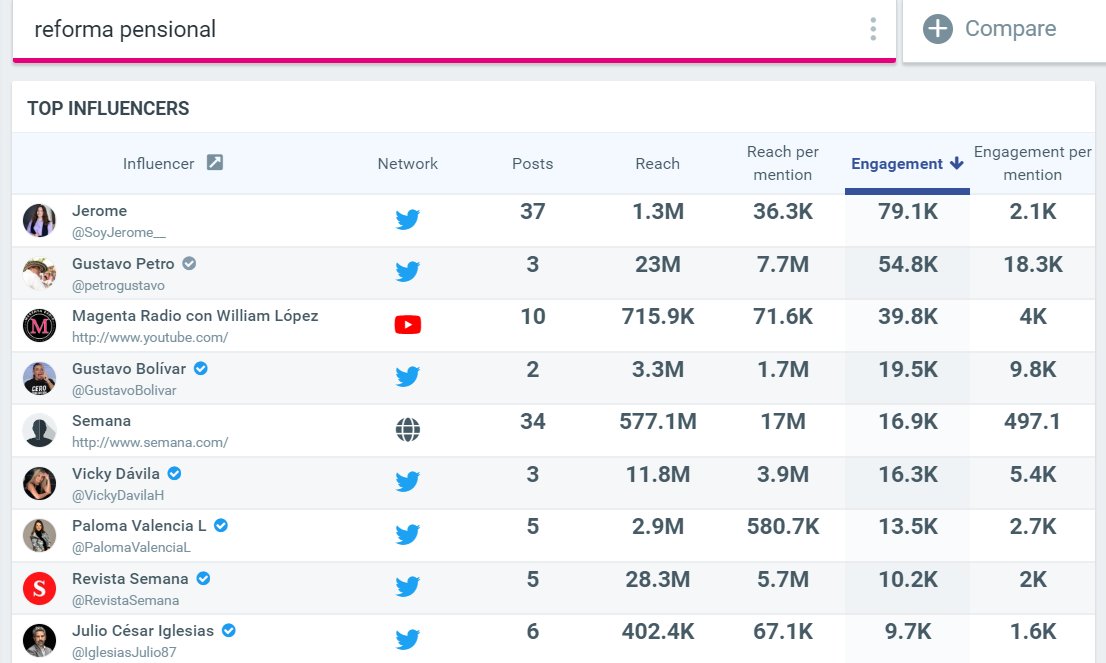Open Gustavo Petro's profile avatar

40,274
